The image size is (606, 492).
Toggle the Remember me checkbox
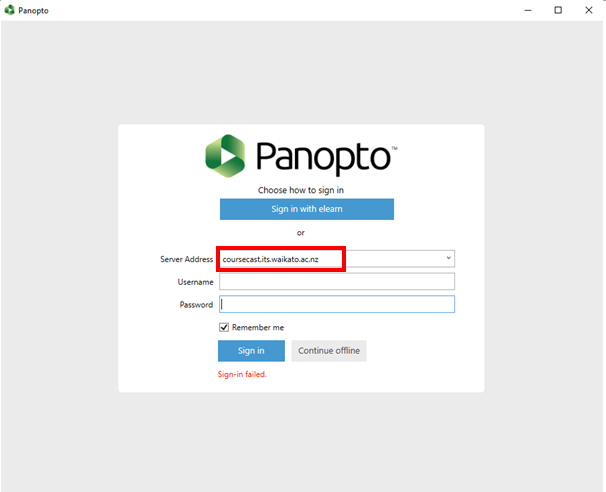click(x=224, y=327)
